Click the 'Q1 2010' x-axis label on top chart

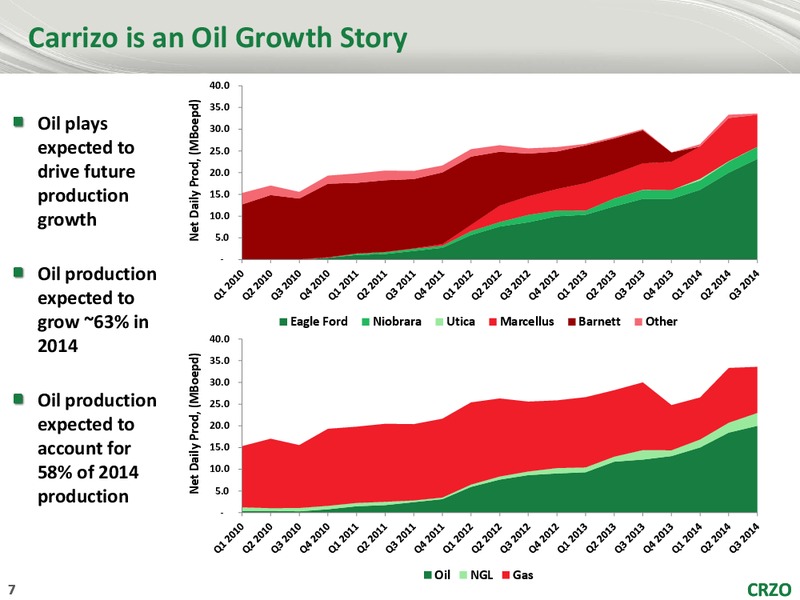229,284
